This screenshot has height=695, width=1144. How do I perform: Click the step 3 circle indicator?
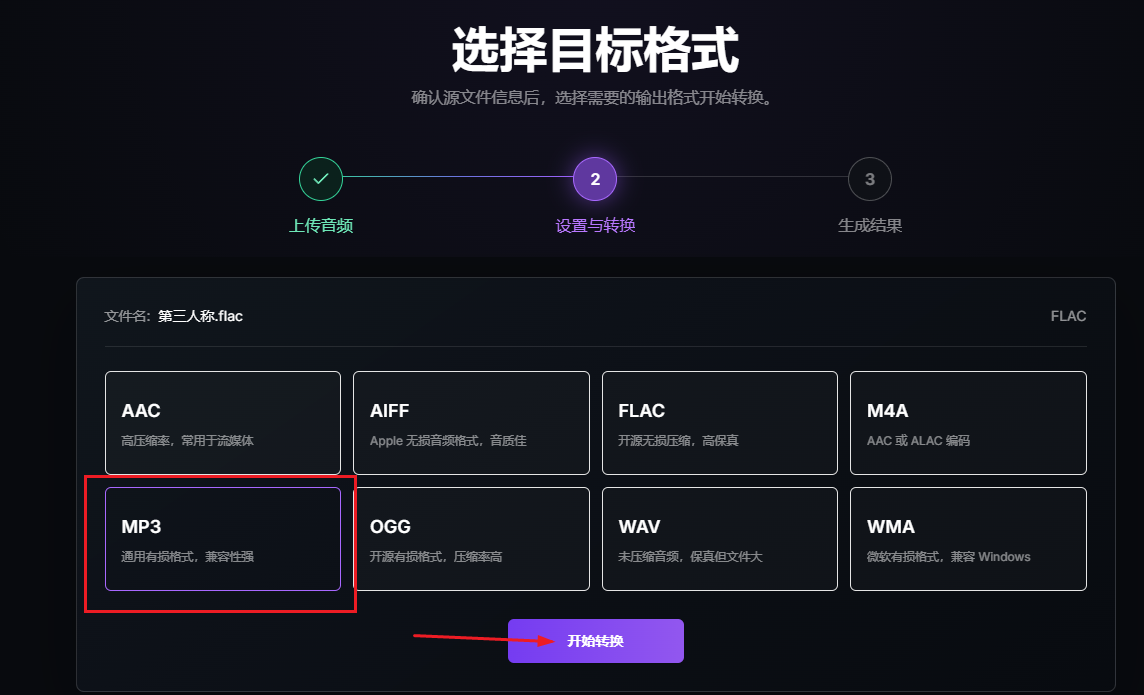pyautogui.click(x=870, y=179)
